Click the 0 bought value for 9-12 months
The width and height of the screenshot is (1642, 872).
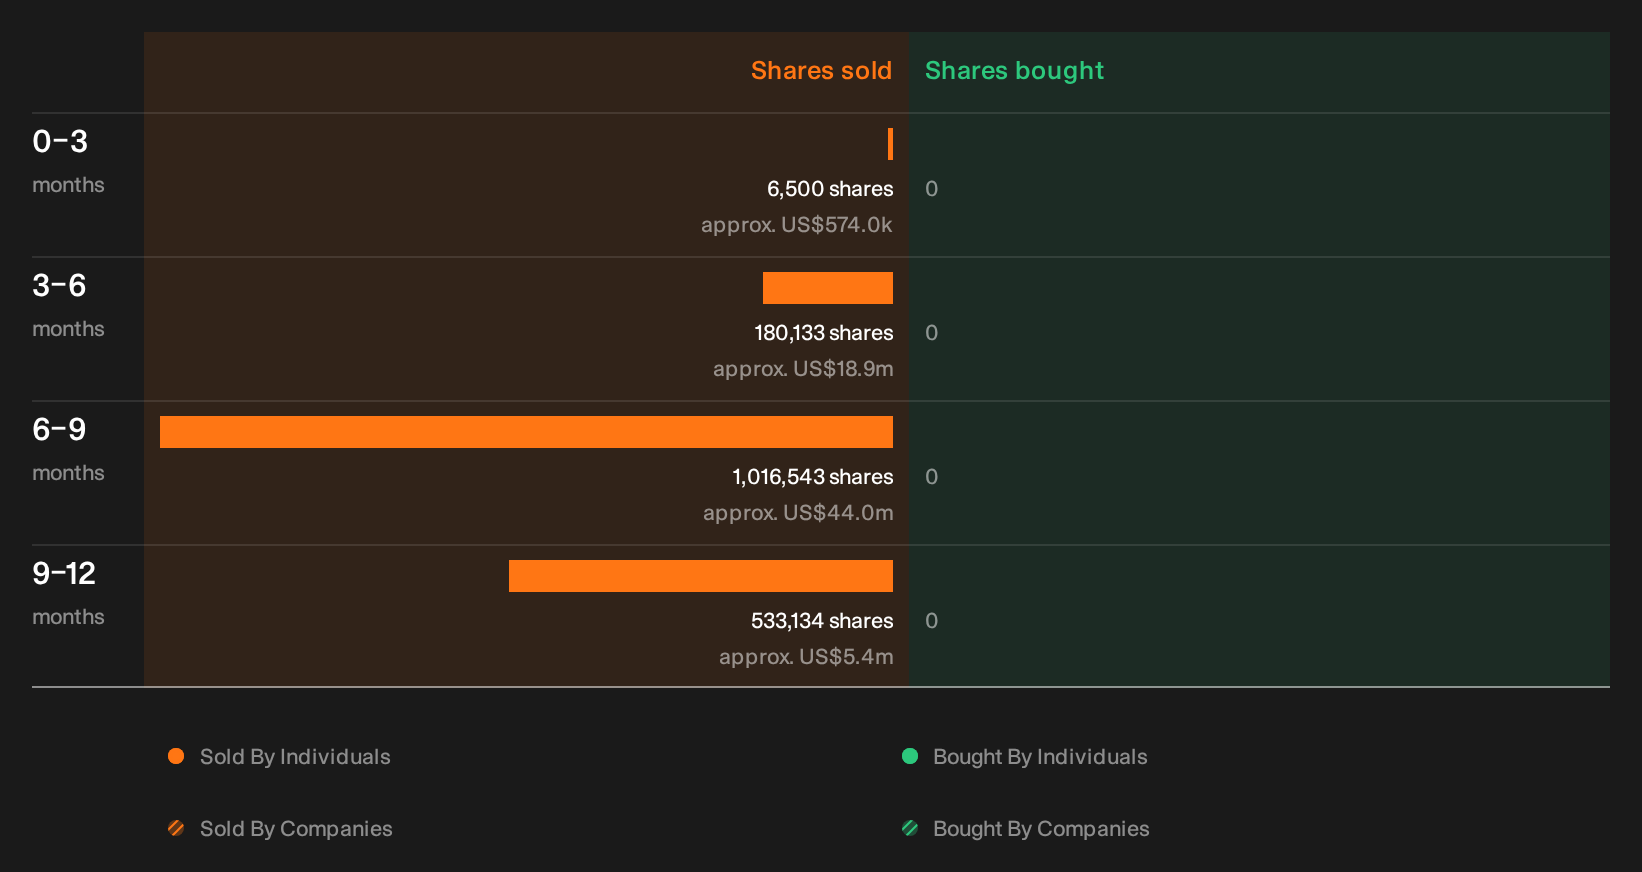932,621
